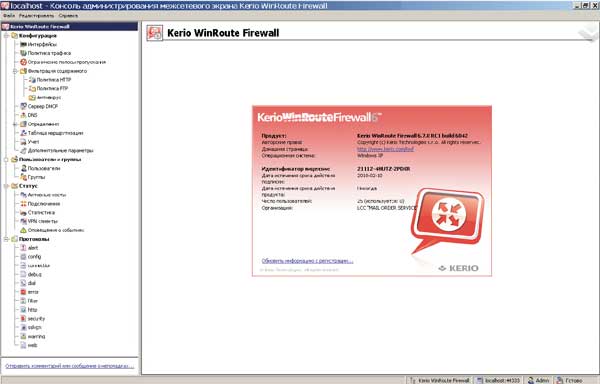
Task: Open Политика HTTP icon in tree
Action: pyautogui.click(x=32, y=80)
